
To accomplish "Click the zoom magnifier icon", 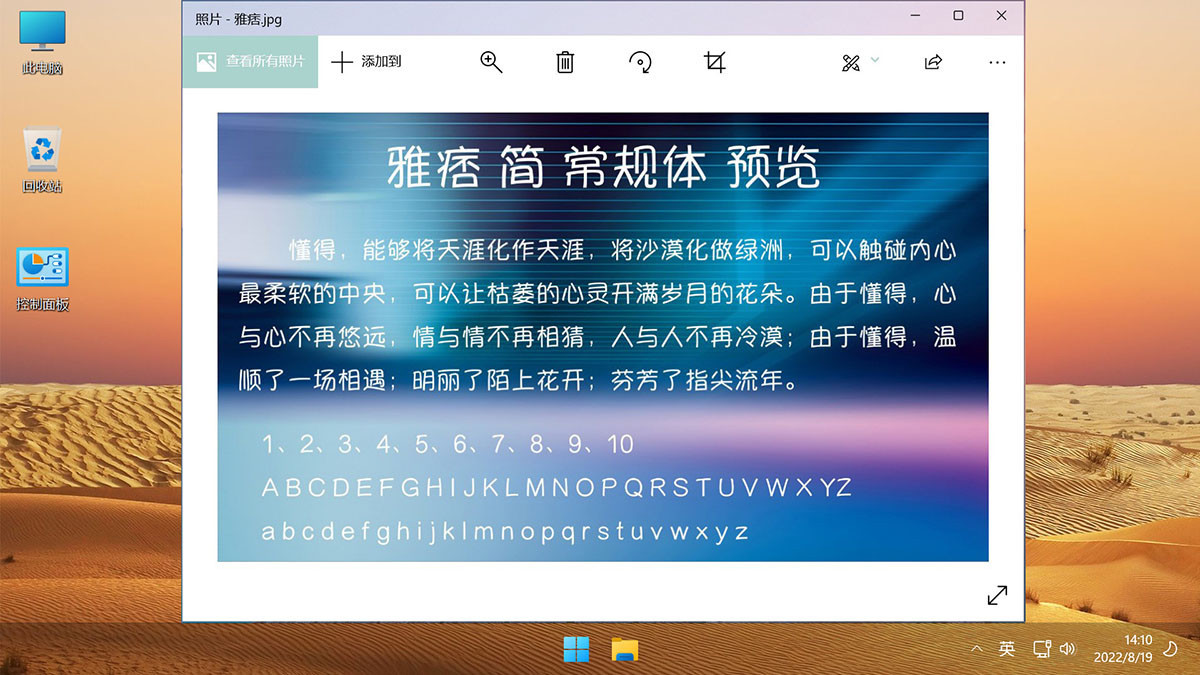I will point(491,62).
